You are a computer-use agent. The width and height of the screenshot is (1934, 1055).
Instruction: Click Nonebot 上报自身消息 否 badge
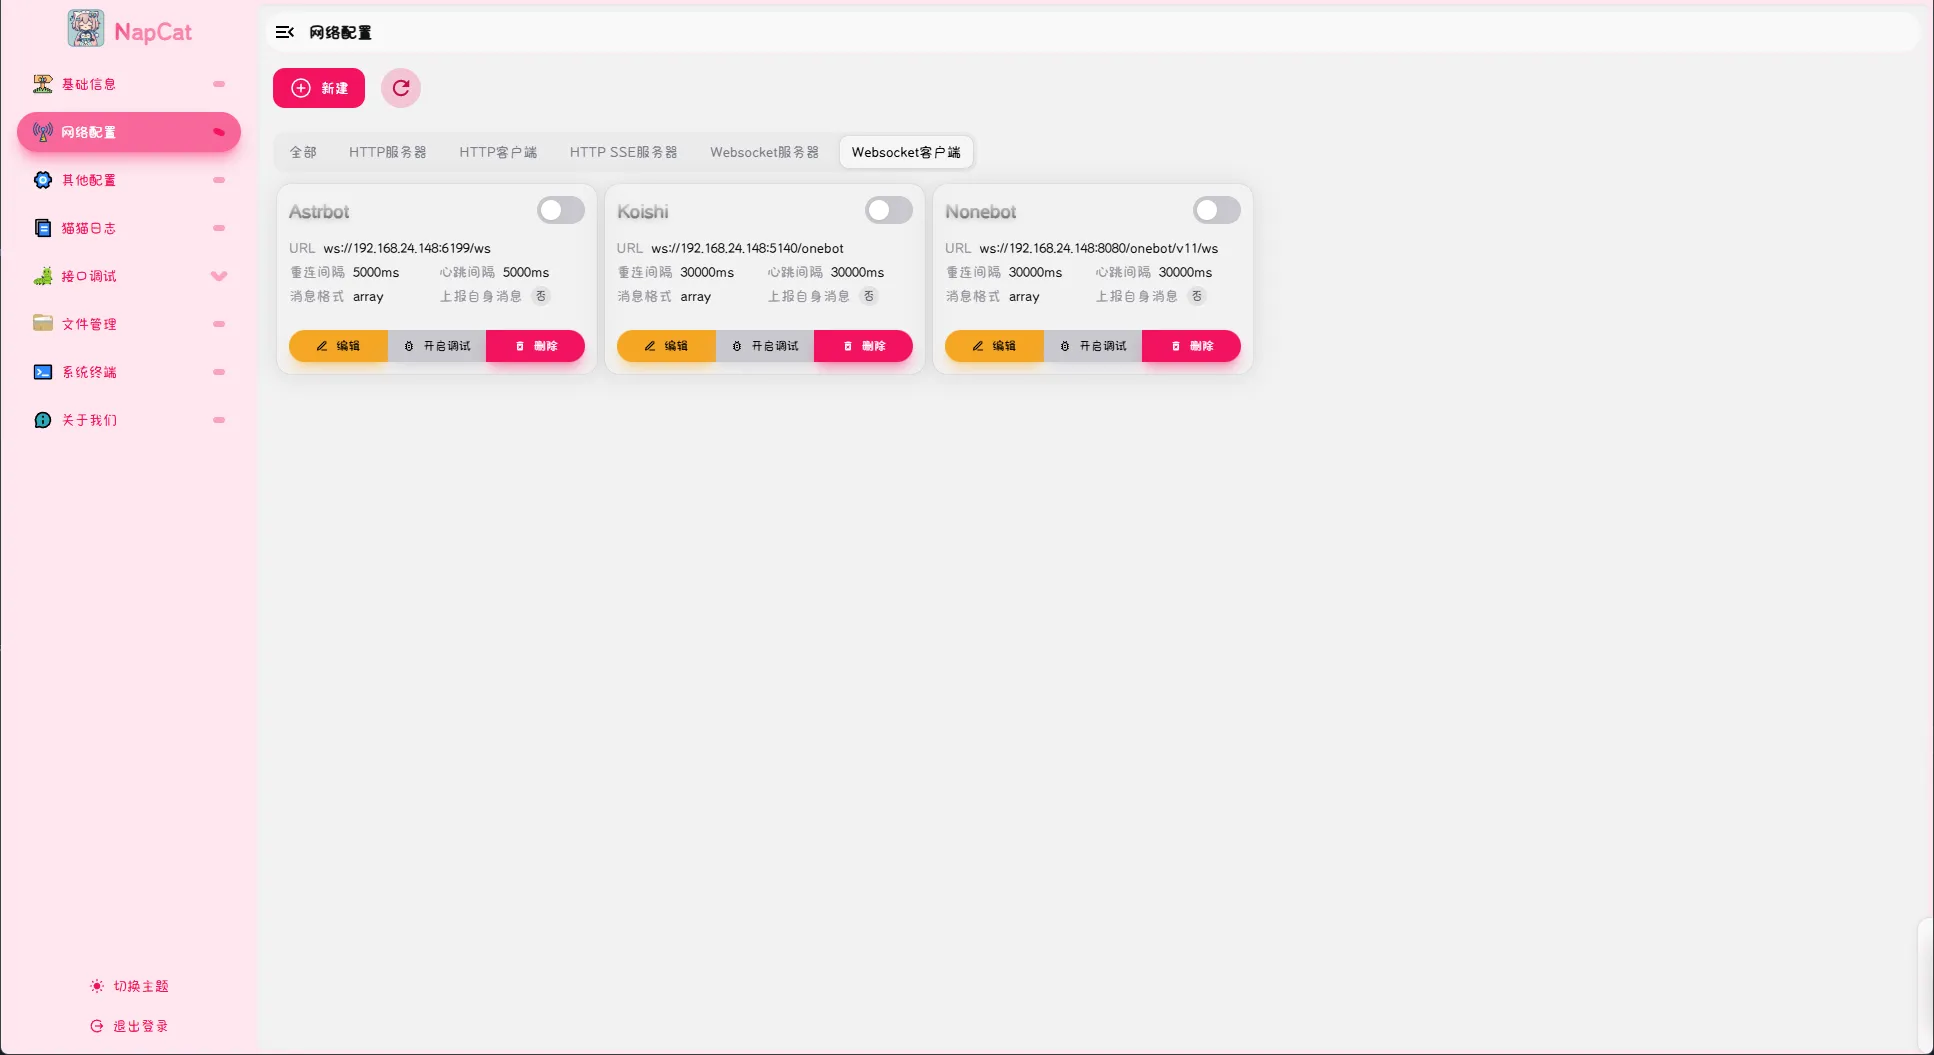pos(1197,296)
